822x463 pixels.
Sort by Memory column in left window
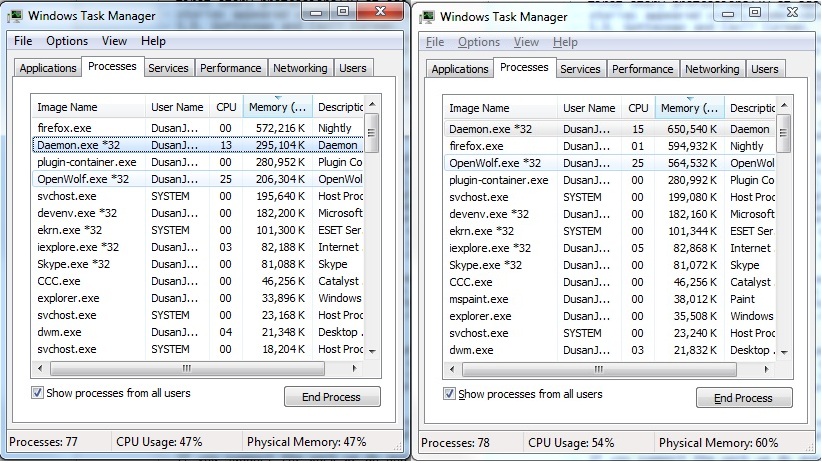(277, 107)
